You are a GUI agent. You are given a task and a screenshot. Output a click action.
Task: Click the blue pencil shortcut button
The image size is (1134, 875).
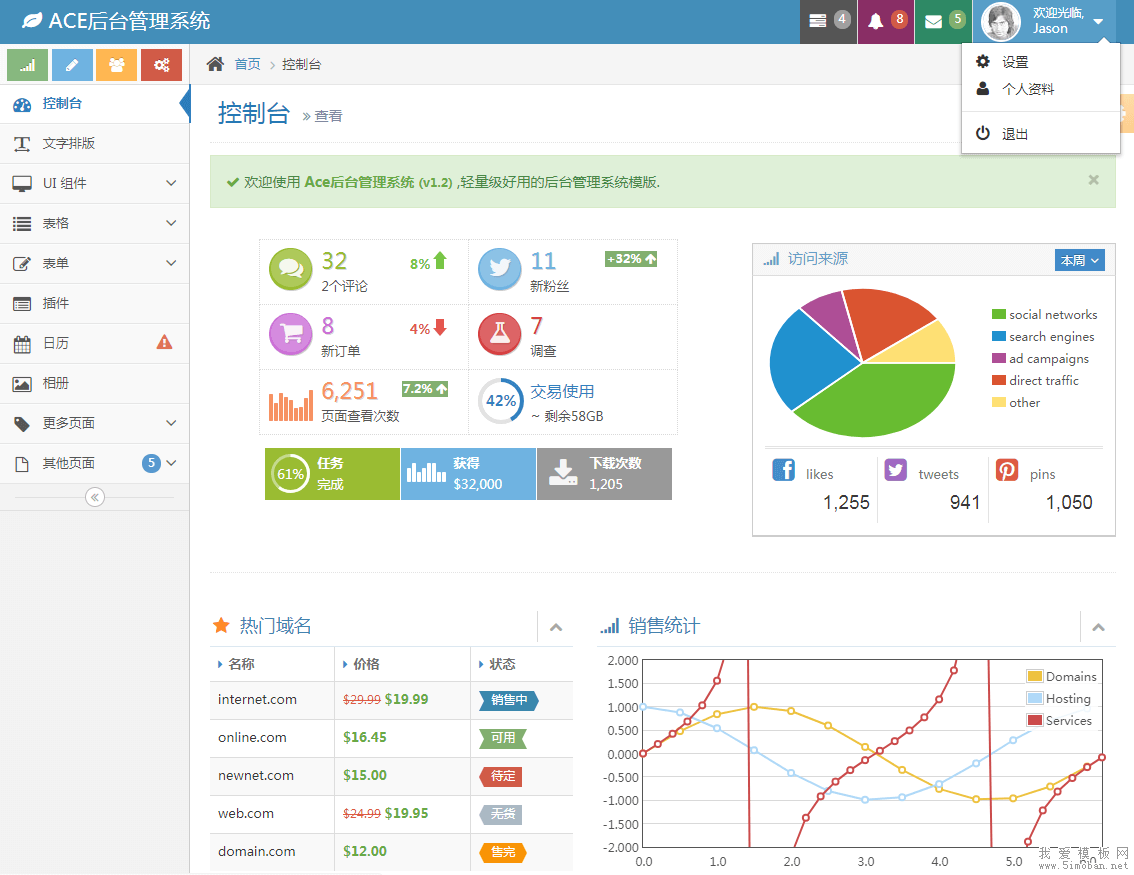coord(72,65)
